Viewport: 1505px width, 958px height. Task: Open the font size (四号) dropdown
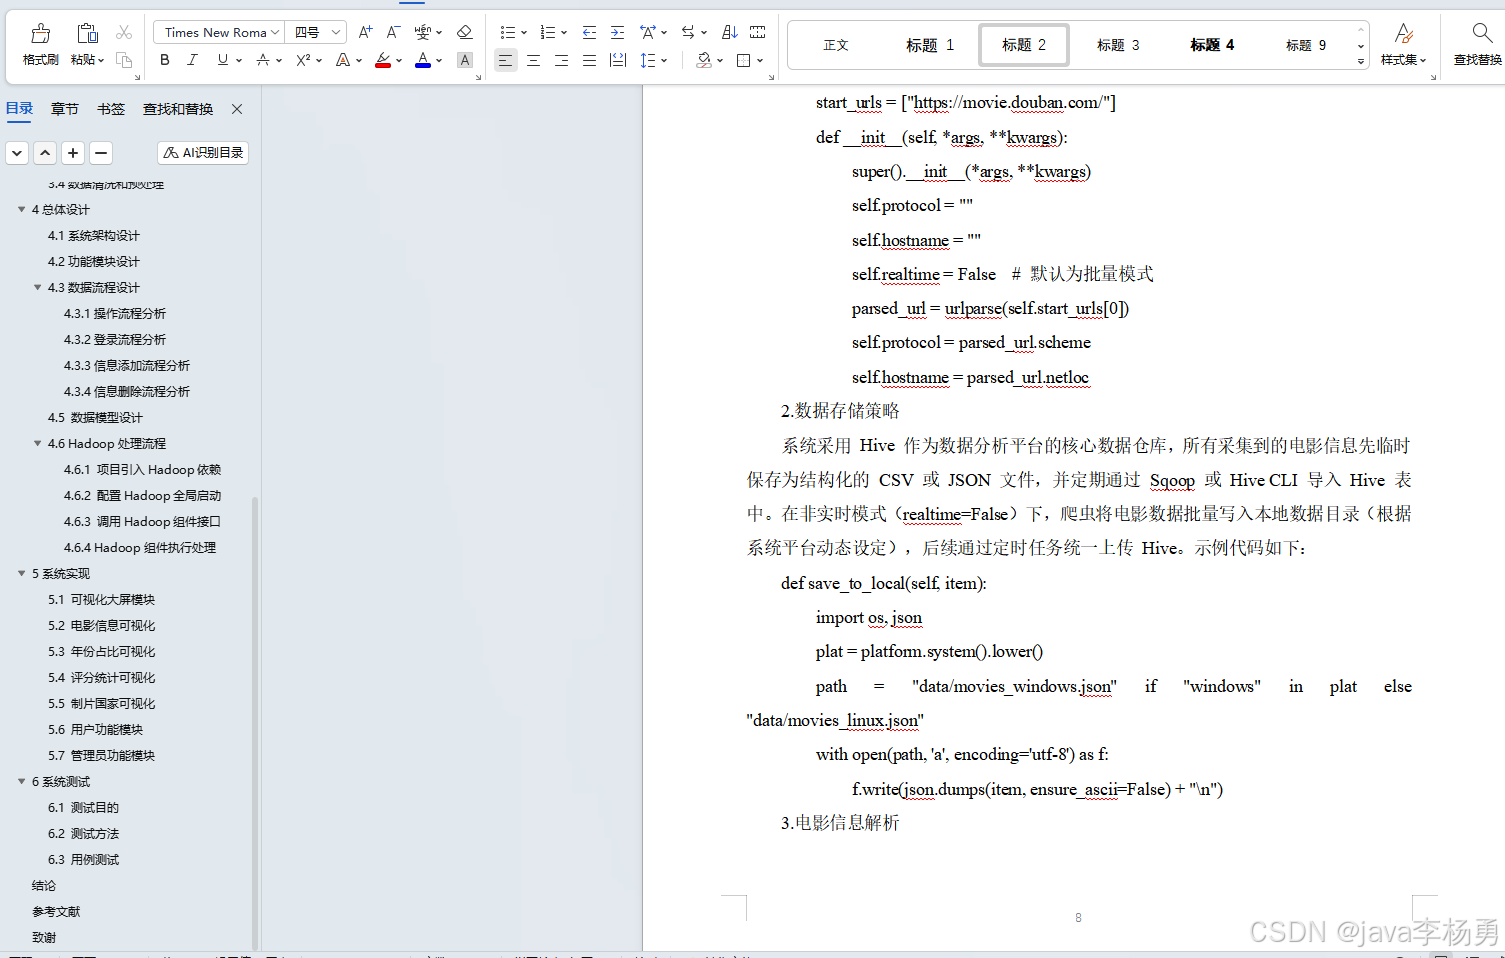coord(316,31)
